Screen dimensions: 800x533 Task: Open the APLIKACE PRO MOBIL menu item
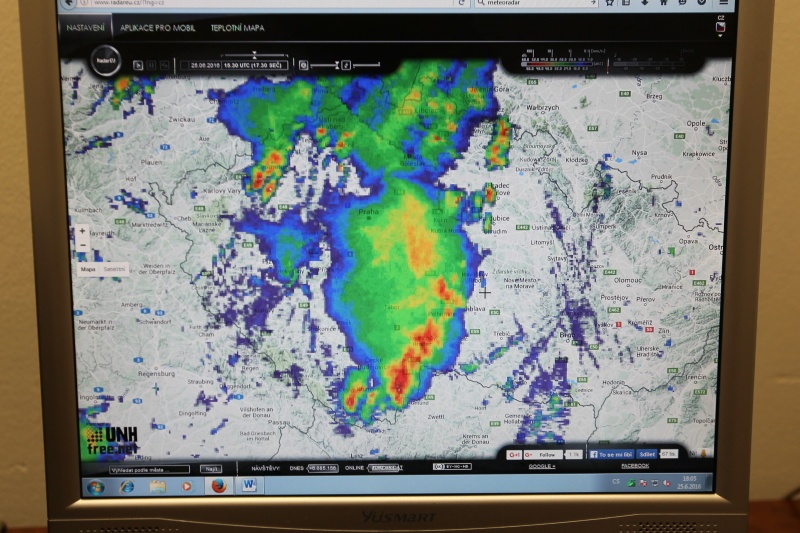[157, 28]
